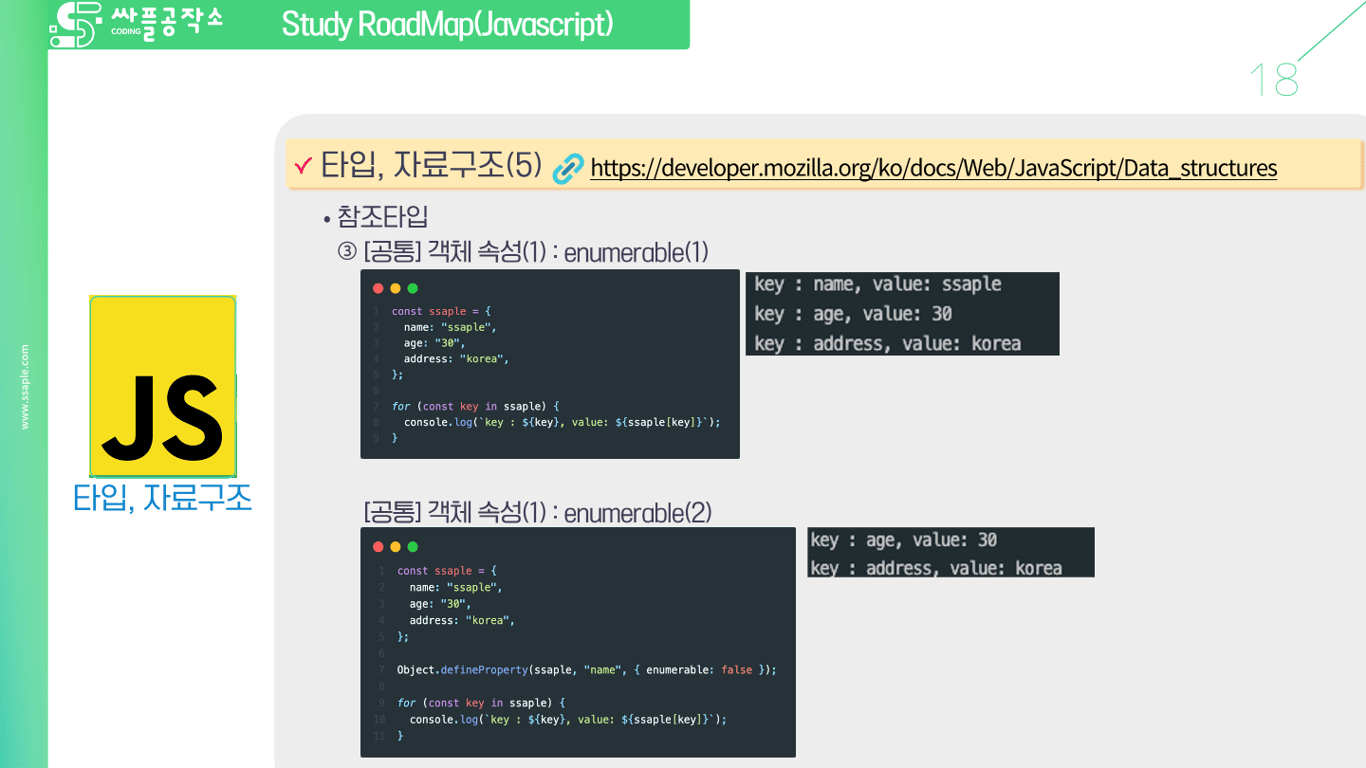Viewport: 1366px width, 768px height.
Task: Select the red dot on the second code window
Action: (378, 547)
